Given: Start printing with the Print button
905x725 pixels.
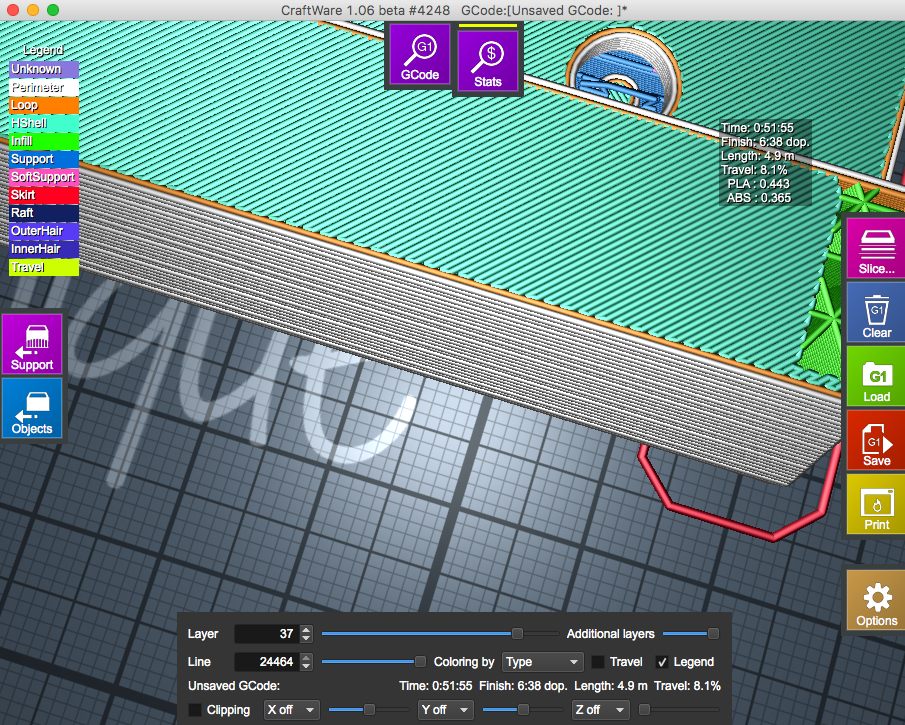Looking at the screenshot, I should 876,505.
